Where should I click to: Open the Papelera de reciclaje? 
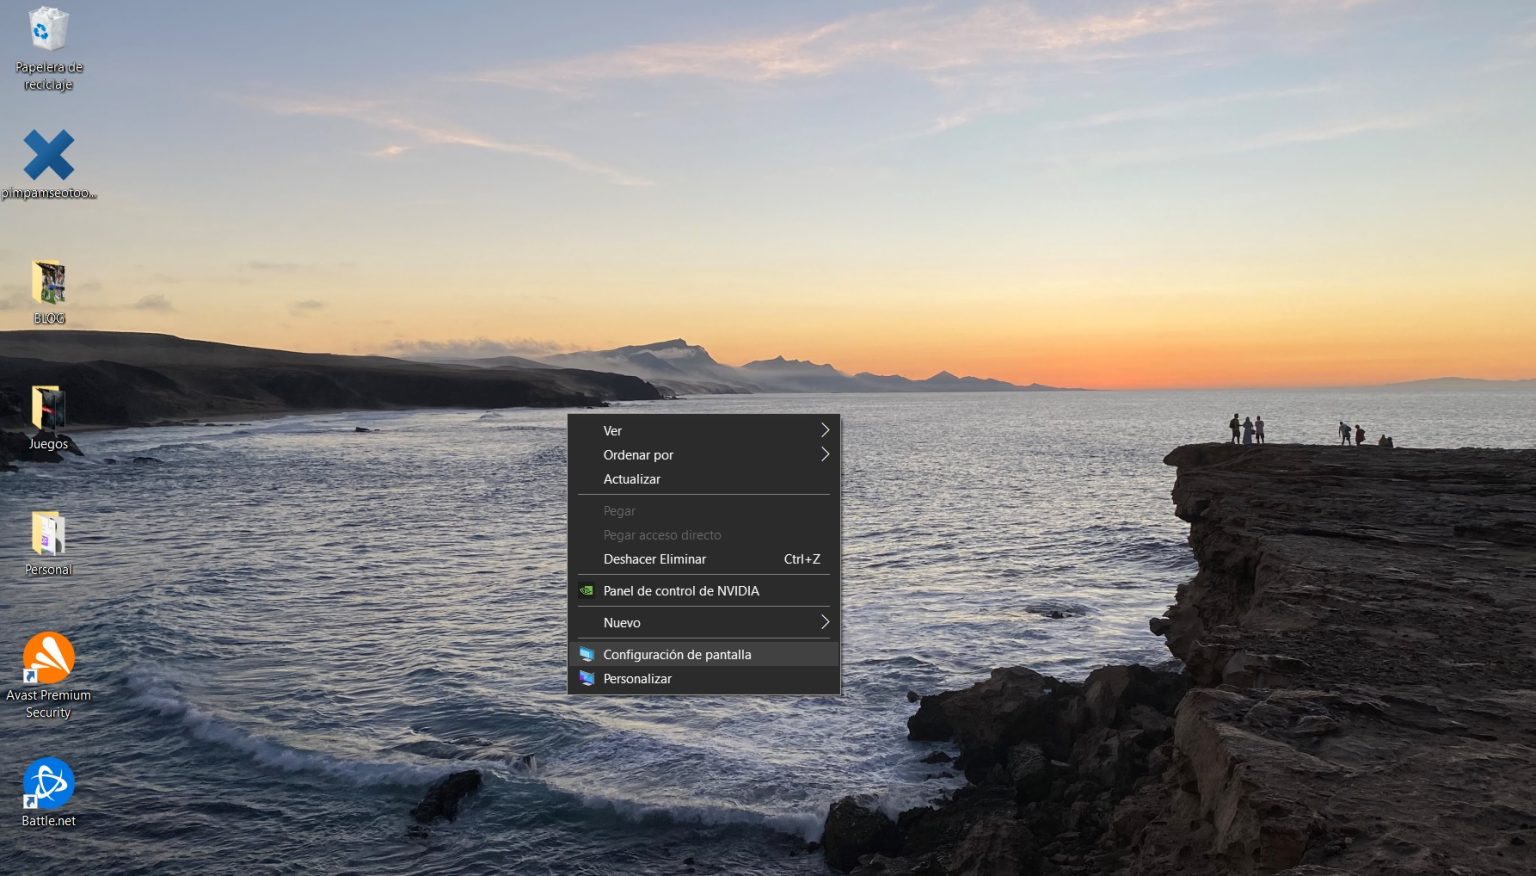pos(47,30)
